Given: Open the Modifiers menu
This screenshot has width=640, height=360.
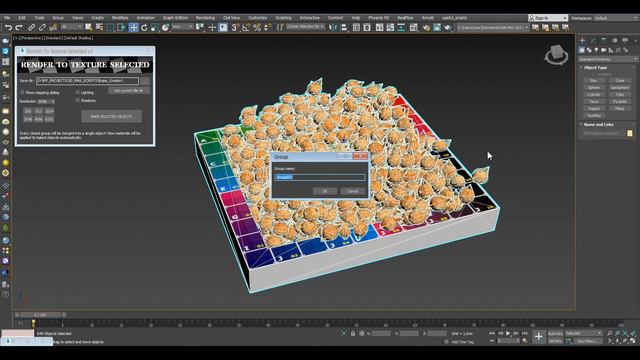Looking at the screenshot, I should coord(120,18).
